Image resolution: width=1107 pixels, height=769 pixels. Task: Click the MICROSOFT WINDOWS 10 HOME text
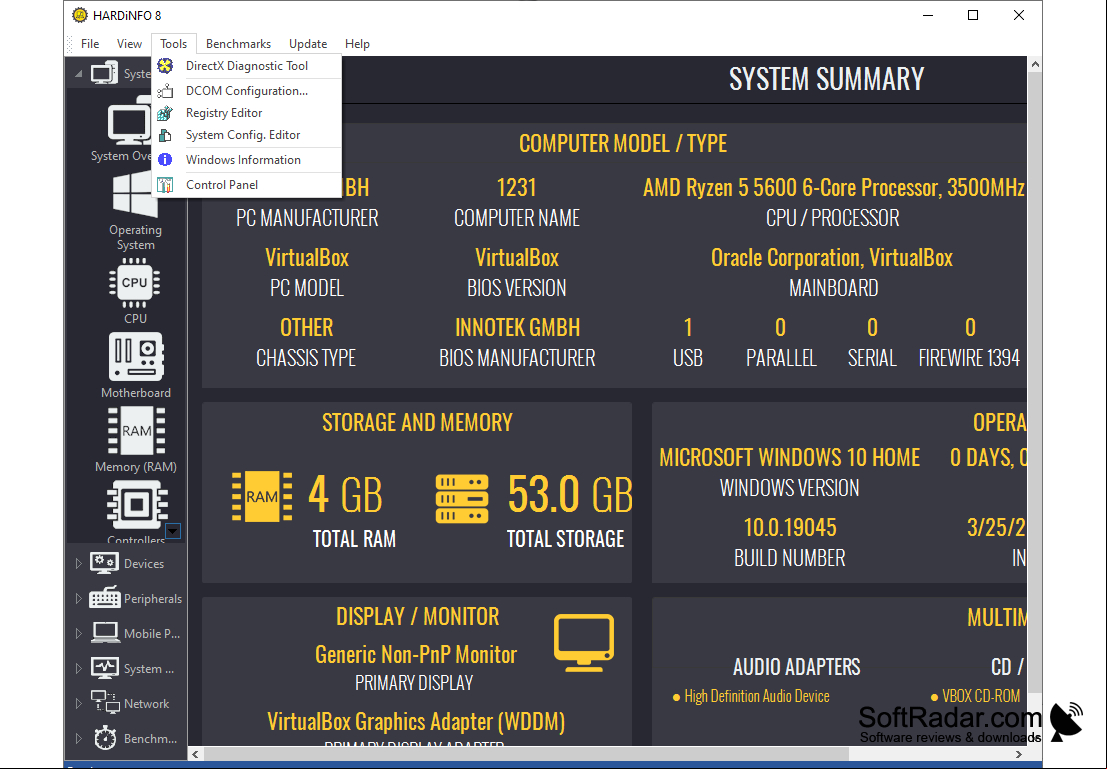(789, 458)
